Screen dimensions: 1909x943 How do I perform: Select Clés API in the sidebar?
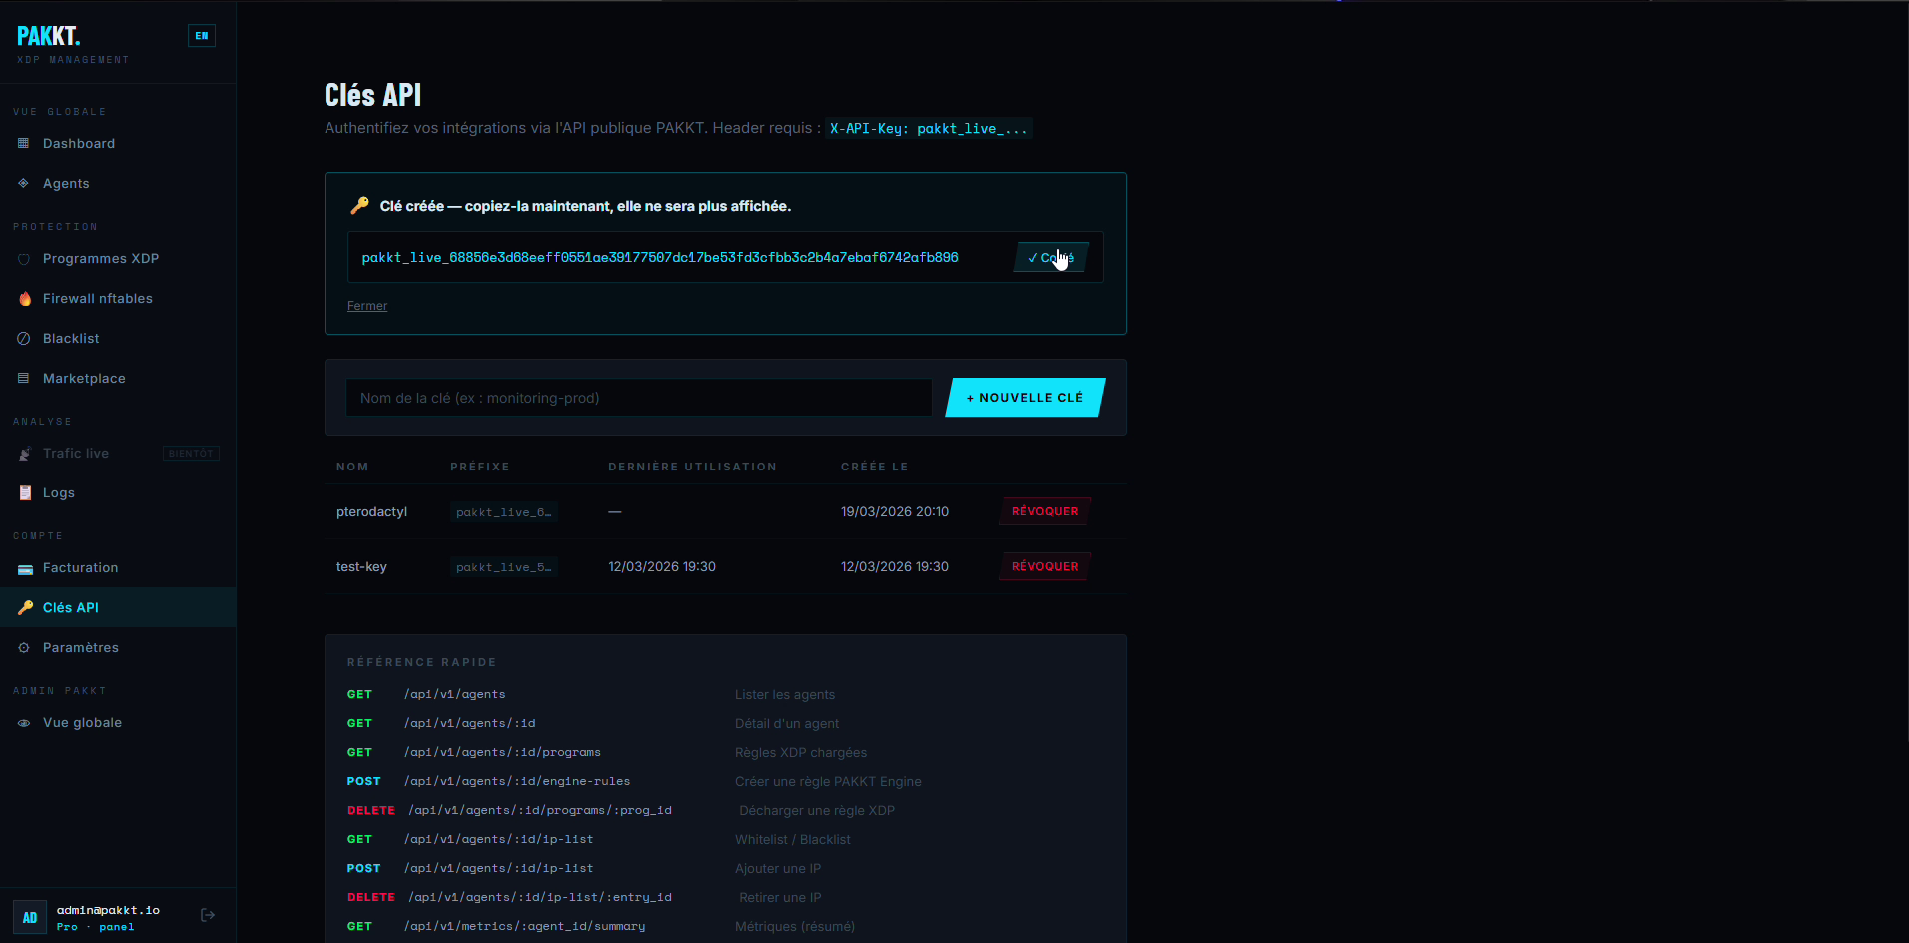[71, 608]
